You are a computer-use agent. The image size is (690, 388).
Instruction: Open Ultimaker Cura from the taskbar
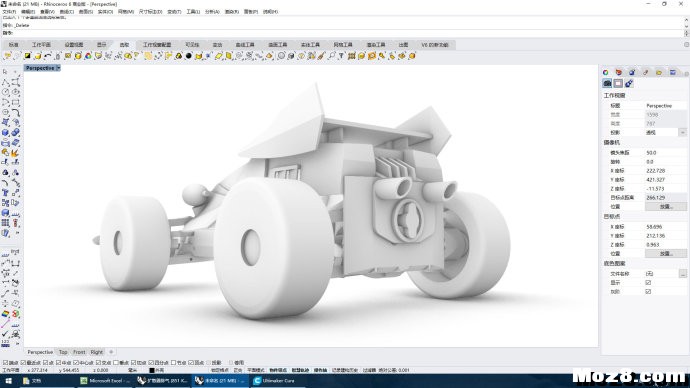point(277,381)
